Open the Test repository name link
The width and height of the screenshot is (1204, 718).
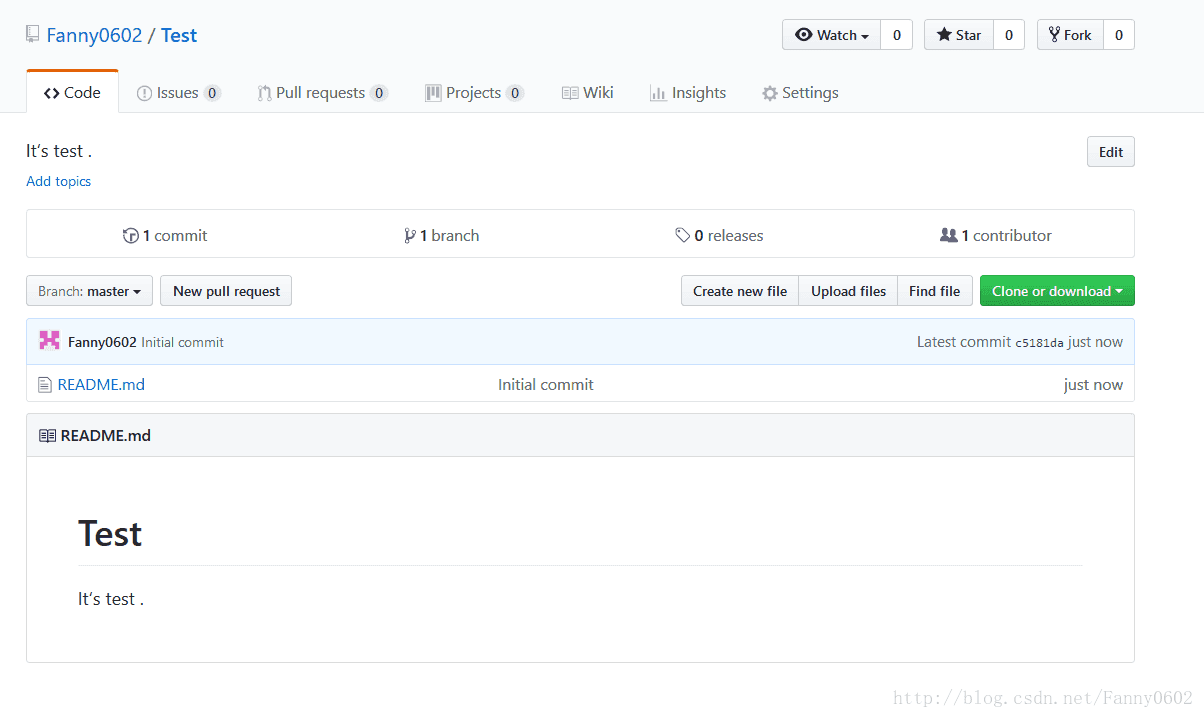coord(179,35)
